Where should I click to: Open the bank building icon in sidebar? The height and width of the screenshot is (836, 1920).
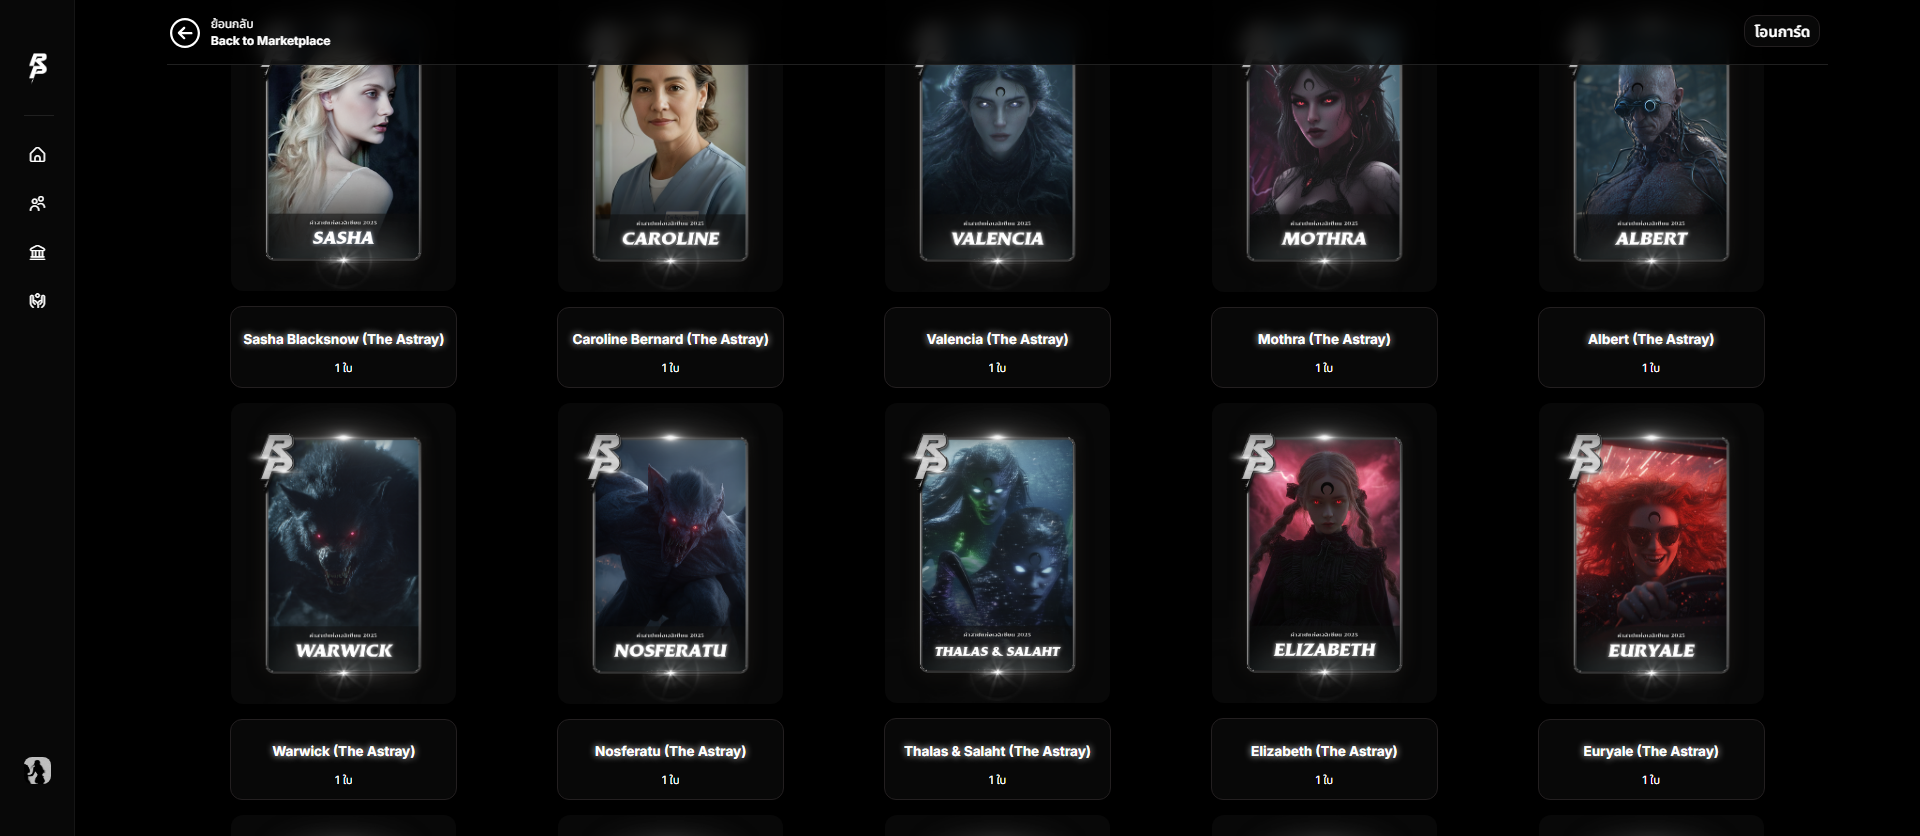point(37,253)
